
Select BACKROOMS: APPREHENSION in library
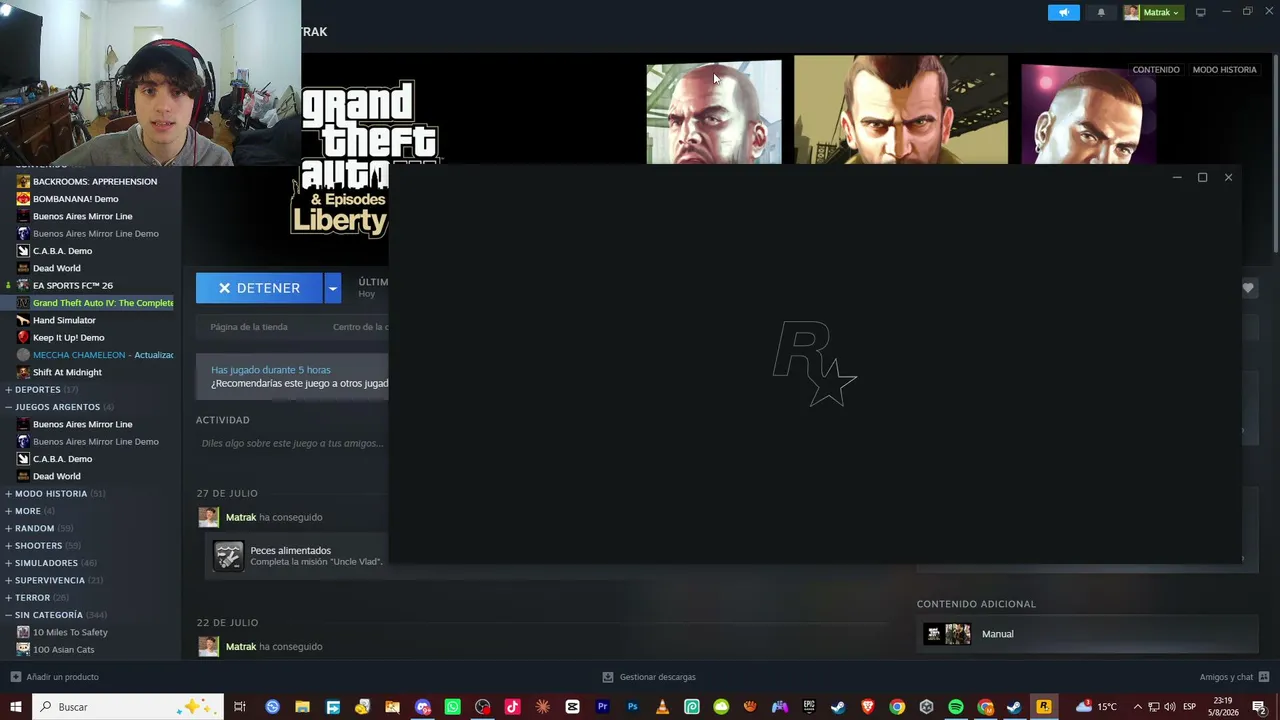(x=95, y=182)
